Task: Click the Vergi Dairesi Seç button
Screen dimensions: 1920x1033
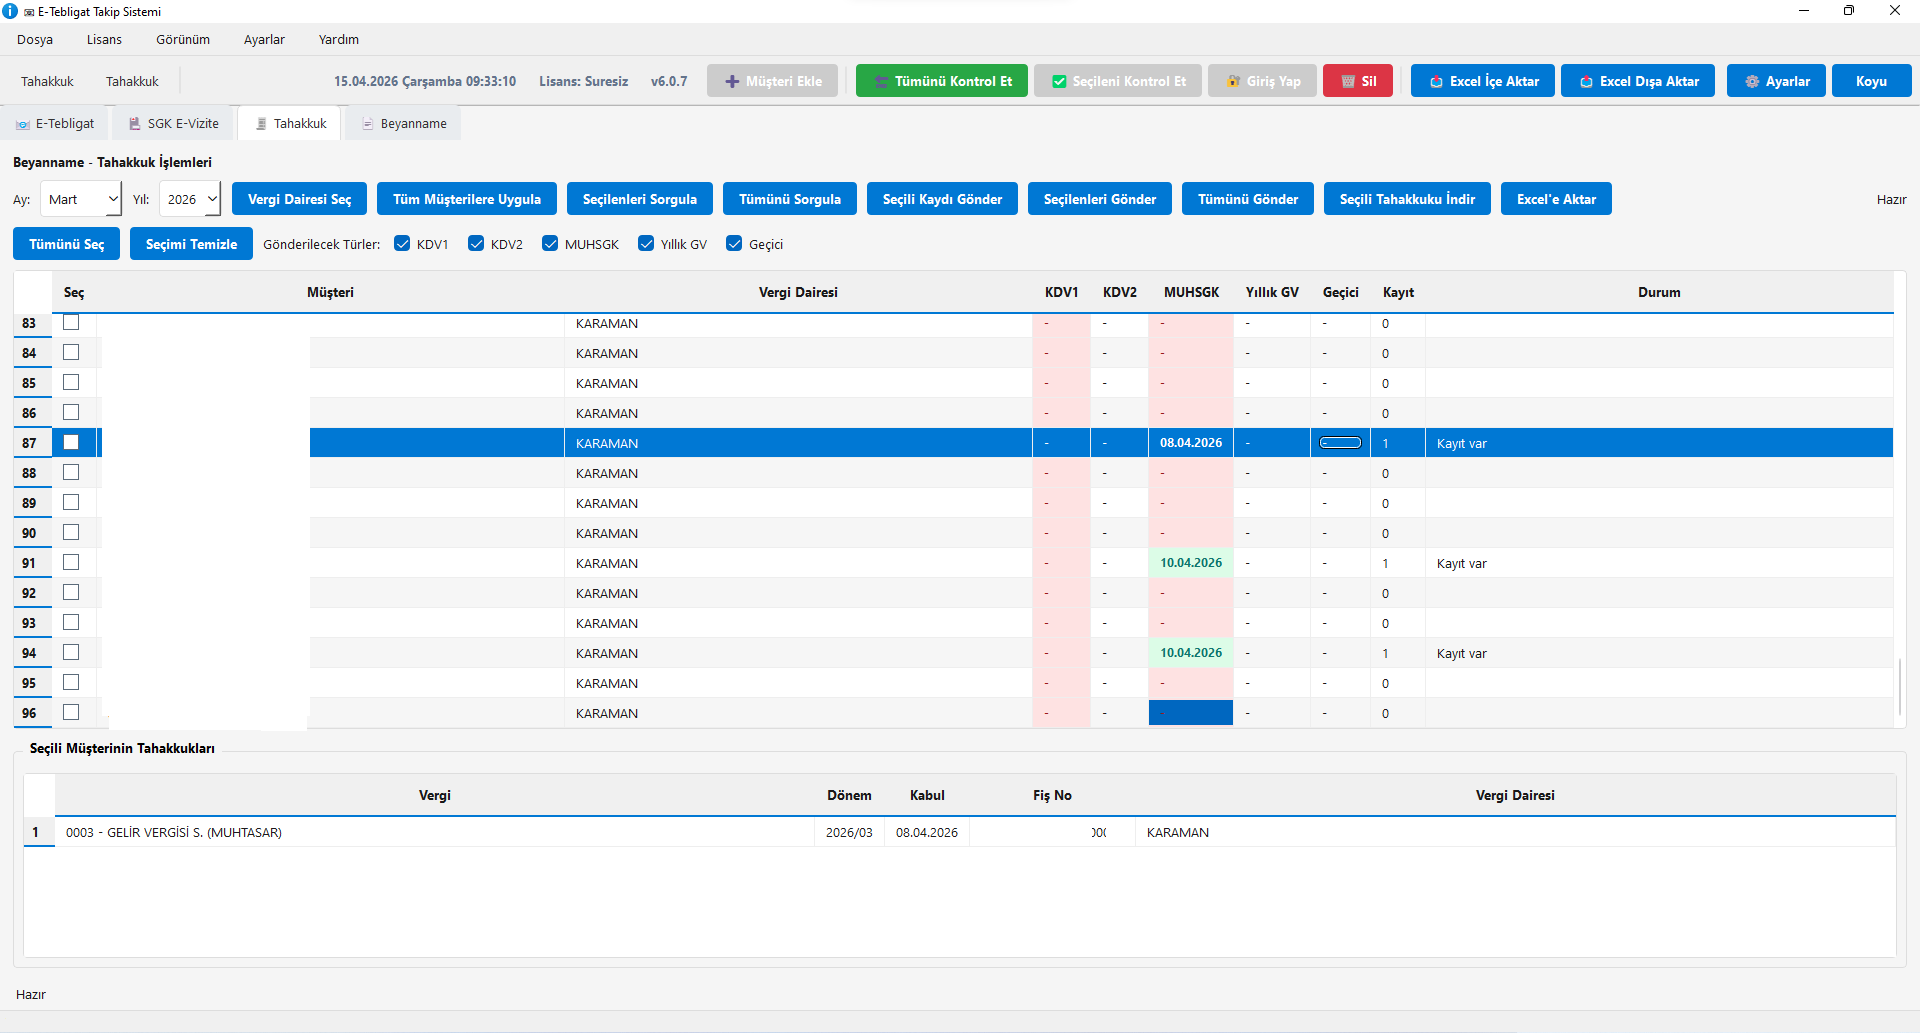Action: point(299,199)
